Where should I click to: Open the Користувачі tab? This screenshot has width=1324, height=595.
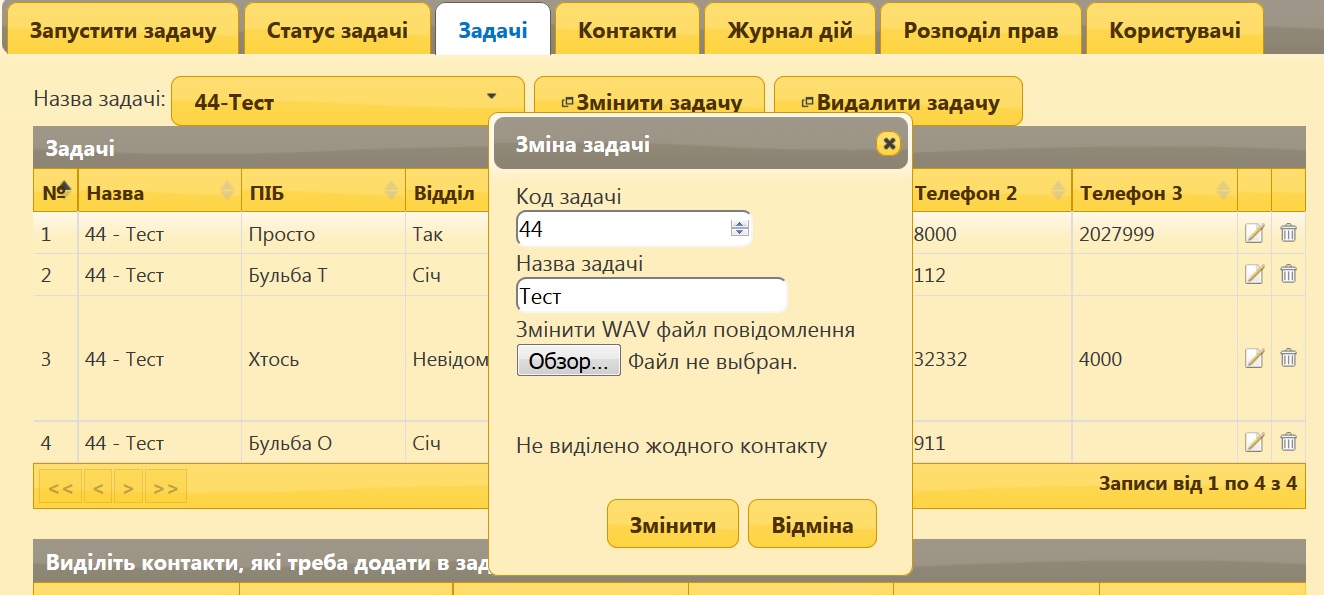click(x=1175, y=30)
